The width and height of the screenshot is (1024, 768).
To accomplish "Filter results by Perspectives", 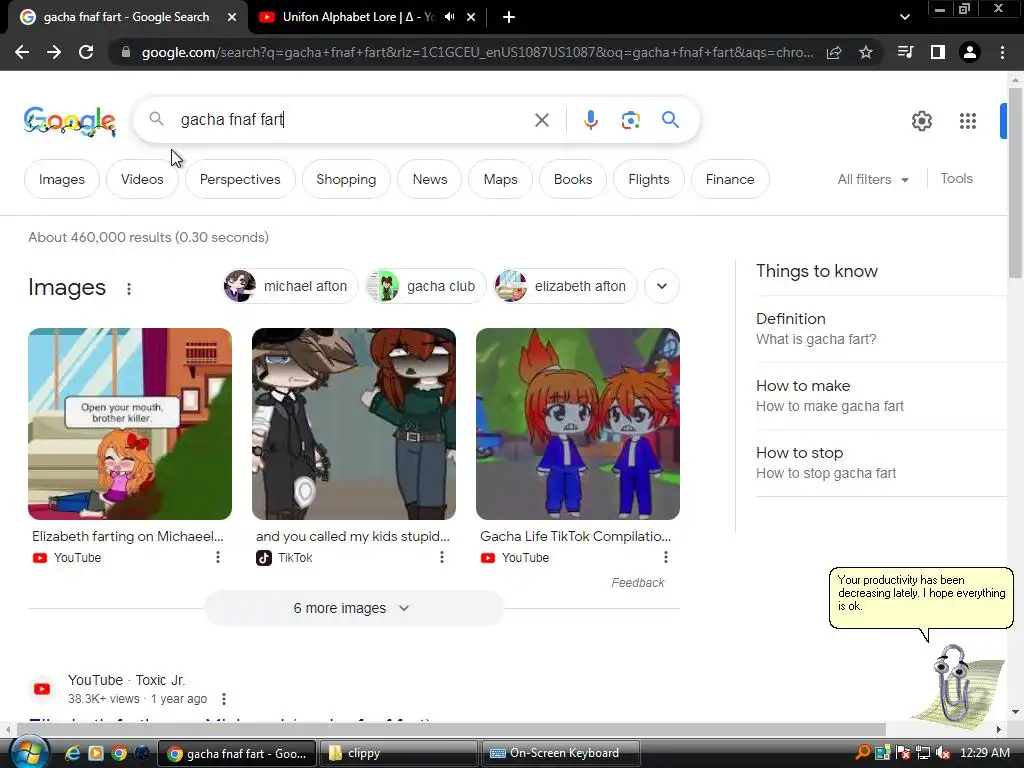I will coord(240,179).
